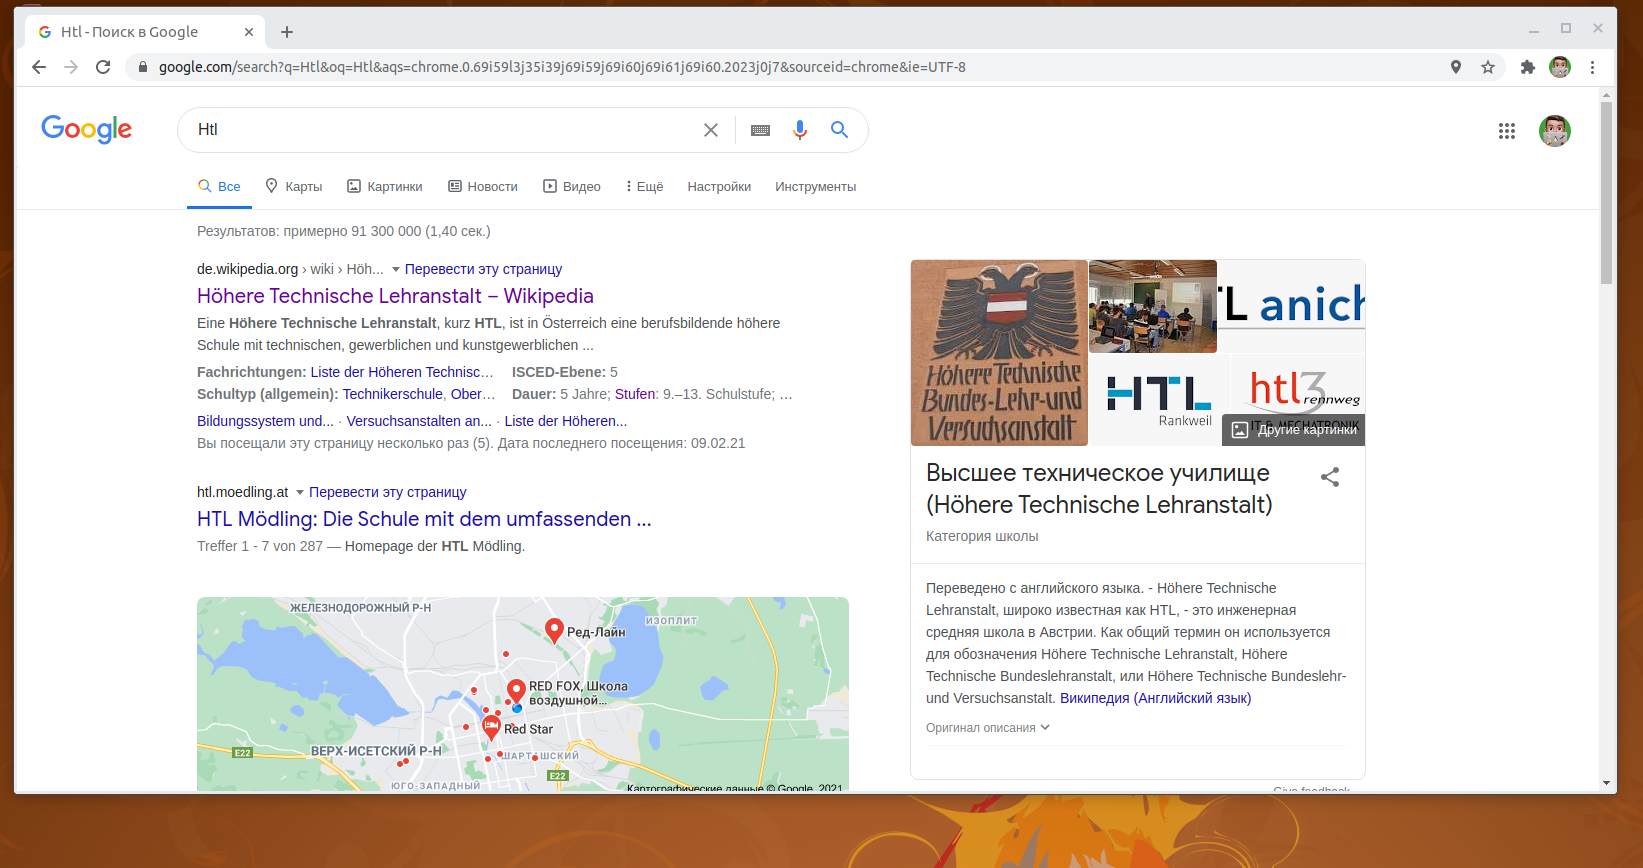Click the vertical page scrollbar
Screen dimensions: 1643x868
1606,193
